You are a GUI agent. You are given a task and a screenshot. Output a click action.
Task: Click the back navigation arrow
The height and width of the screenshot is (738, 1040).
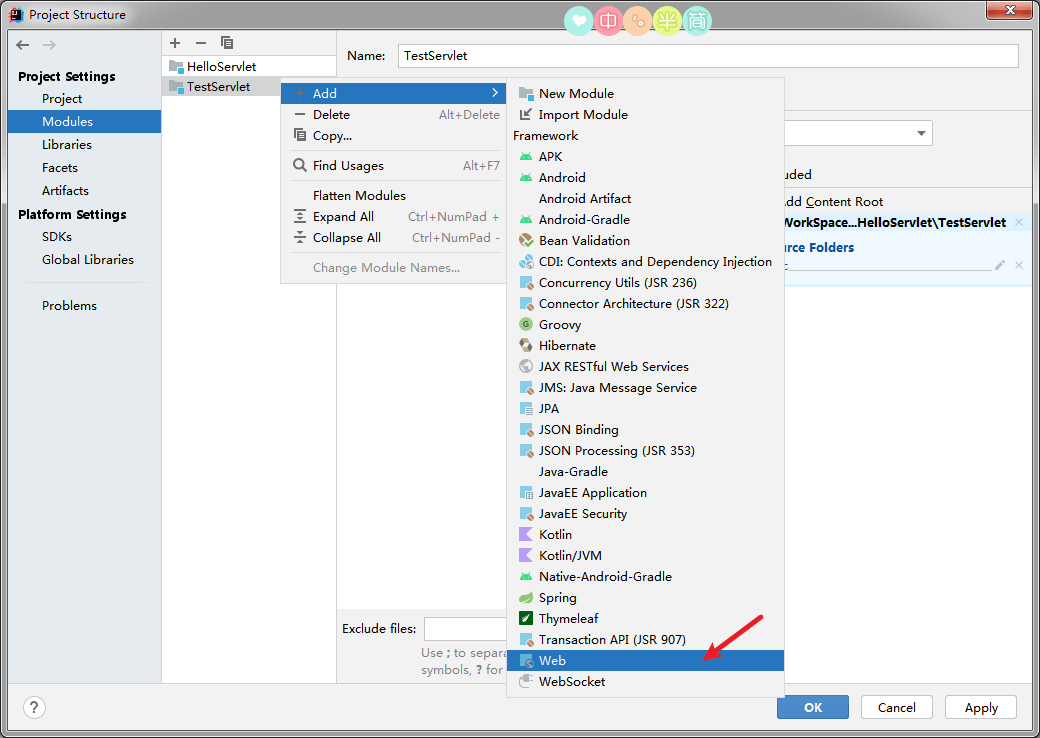point(23,45)
